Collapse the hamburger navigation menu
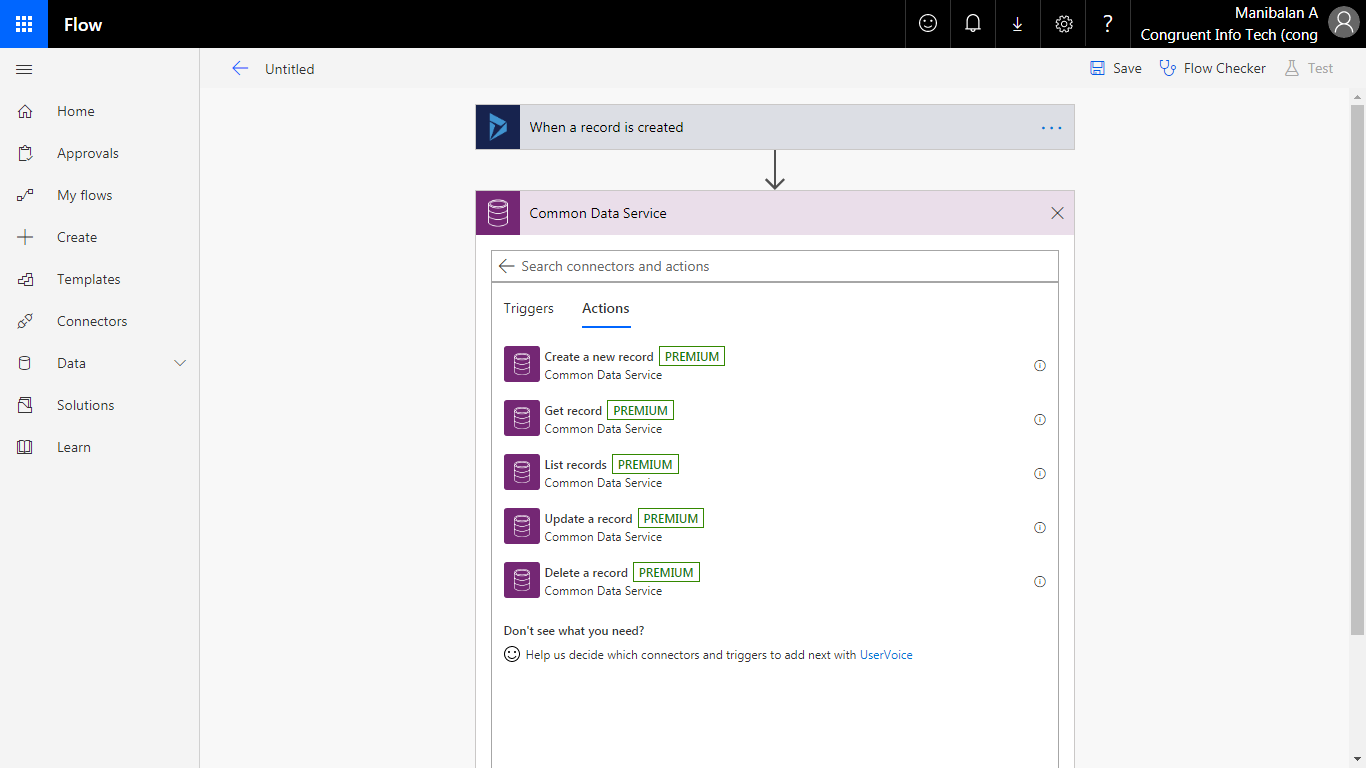 25,69
